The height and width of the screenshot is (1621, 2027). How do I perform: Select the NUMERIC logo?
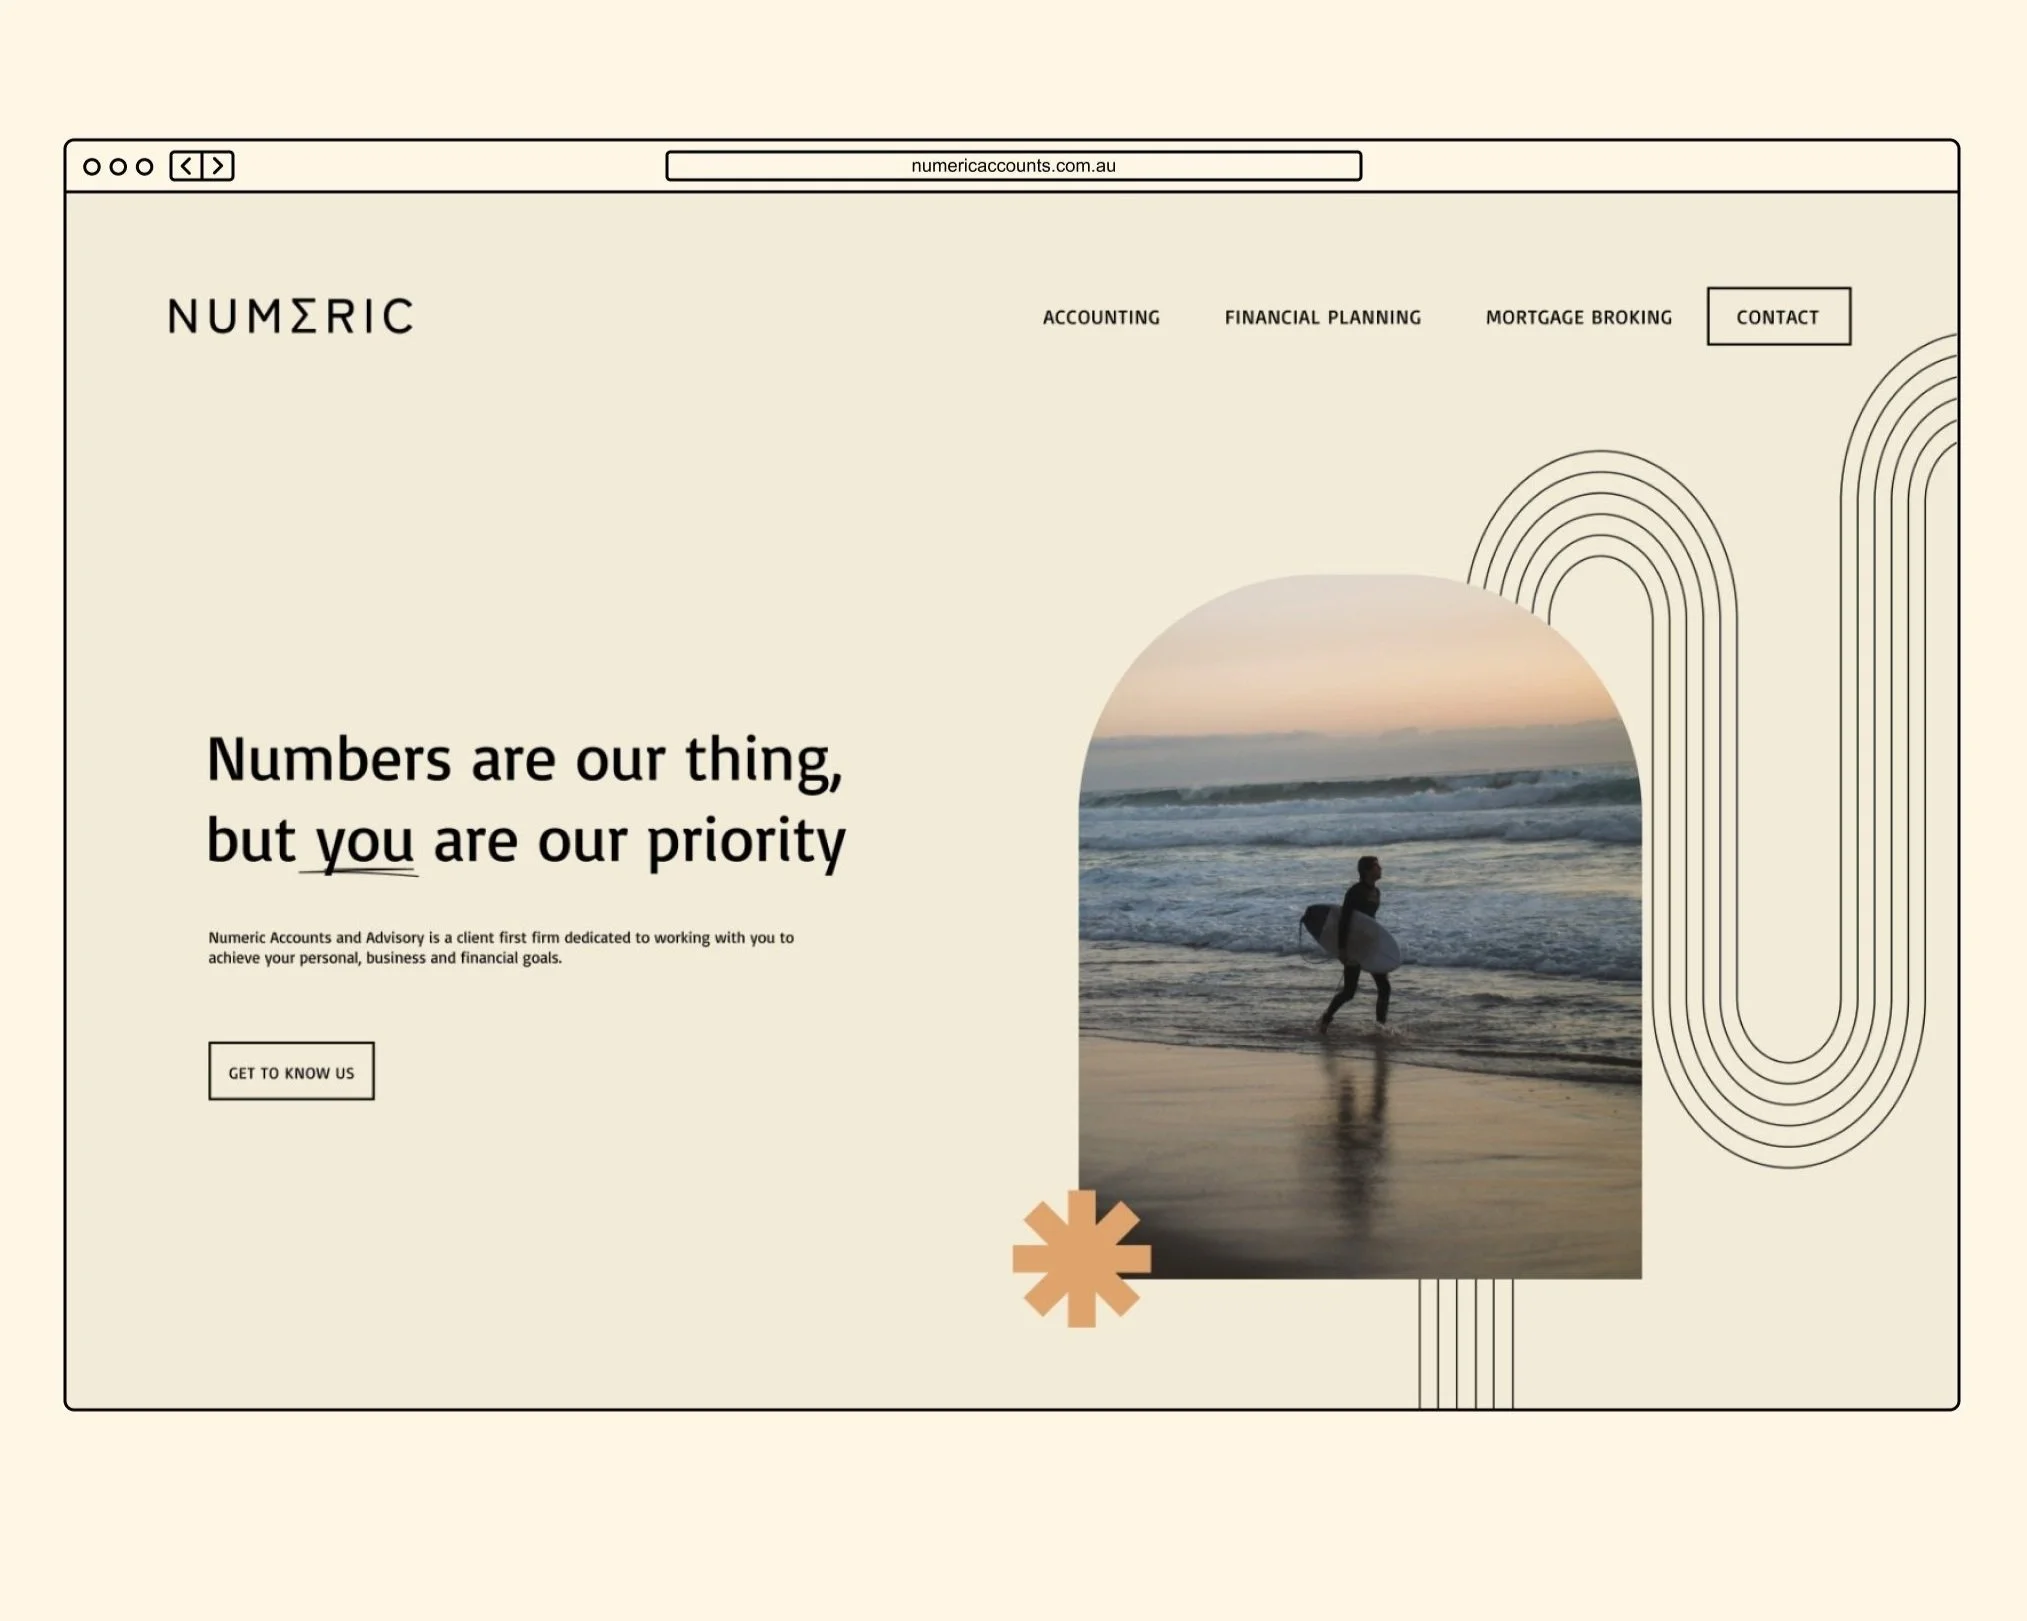tap(289, 317)
